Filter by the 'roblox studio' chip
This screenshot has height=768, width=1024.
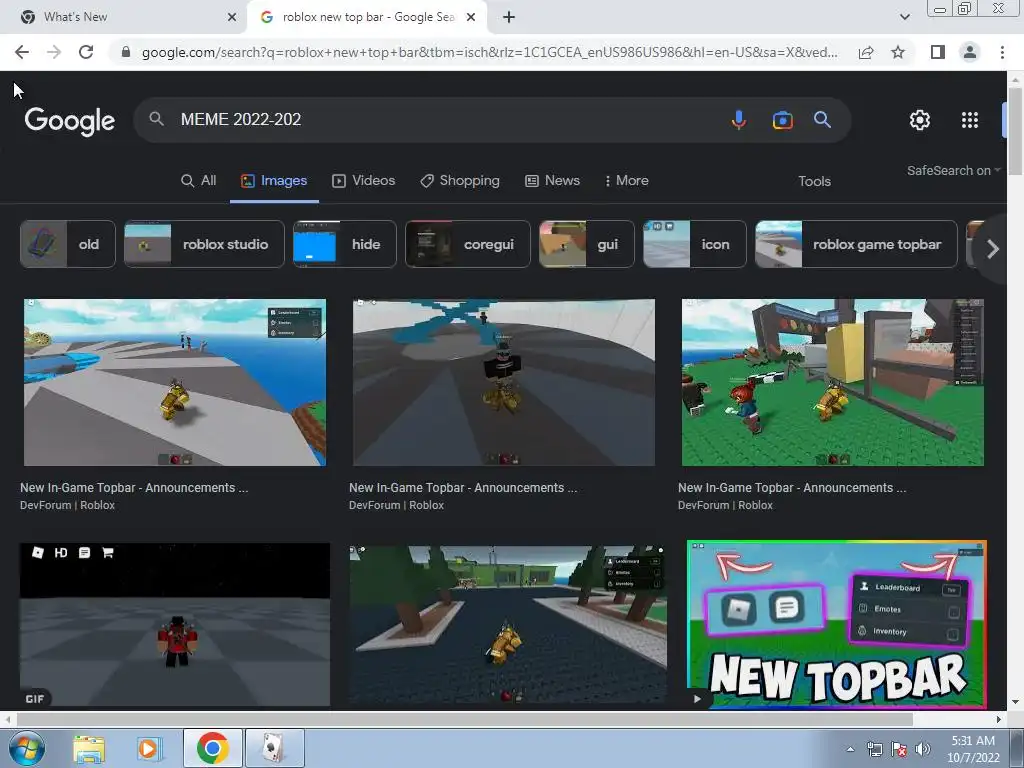[x=204, y=244]
